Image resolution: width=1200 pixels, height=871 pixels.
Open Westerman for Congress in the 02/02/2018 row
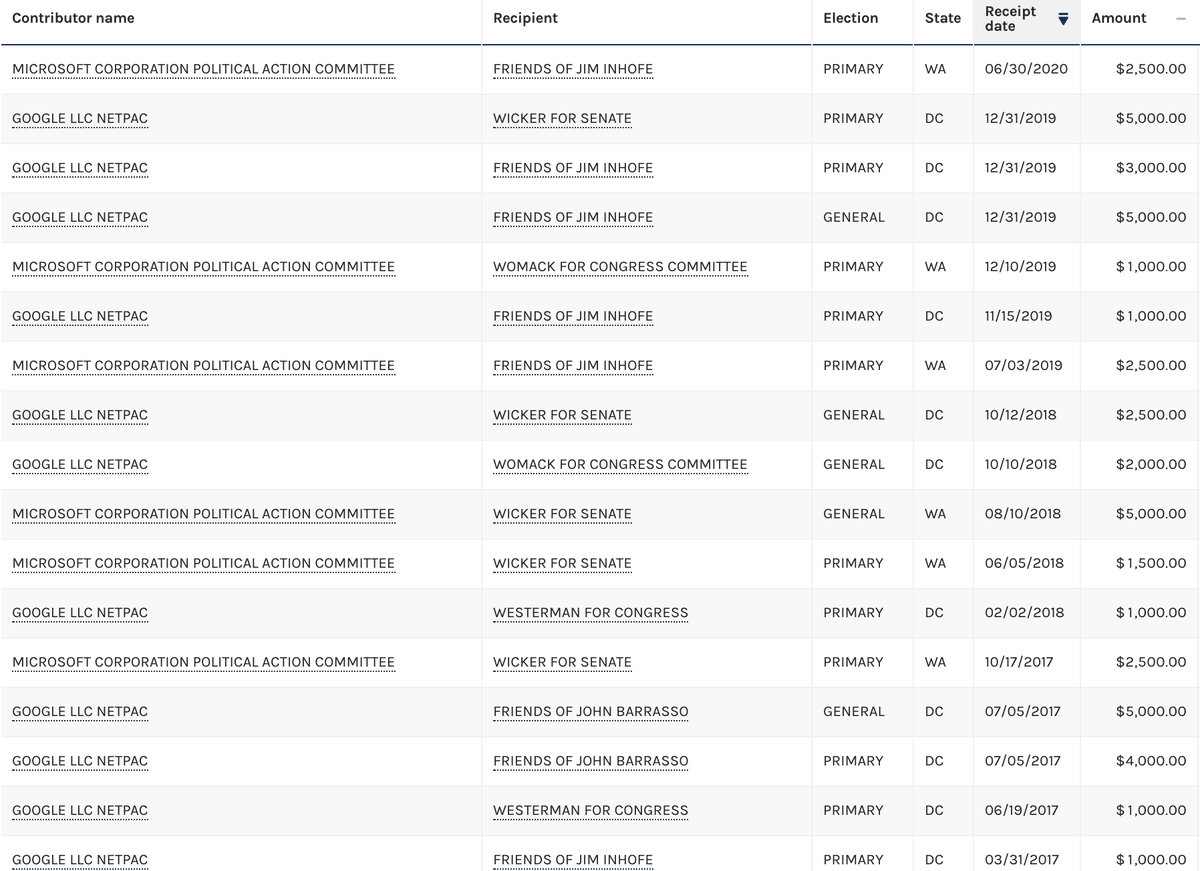[591, 613]
